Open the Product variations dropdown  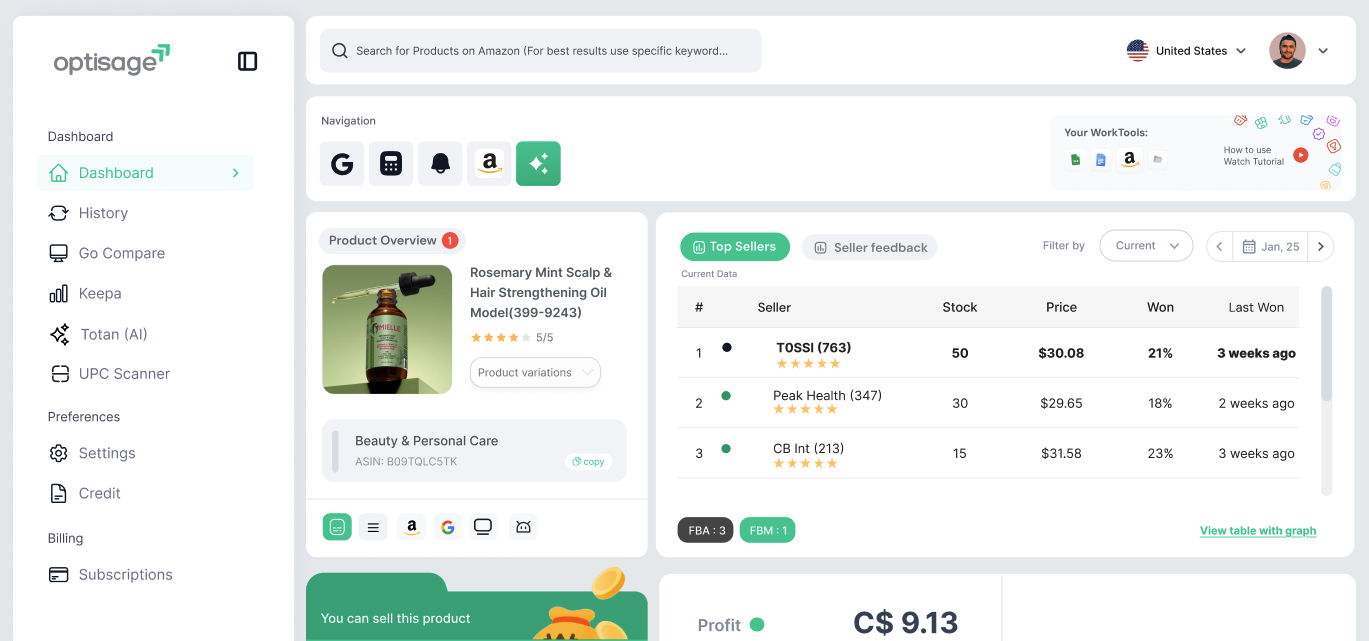[x=535, y=373]
